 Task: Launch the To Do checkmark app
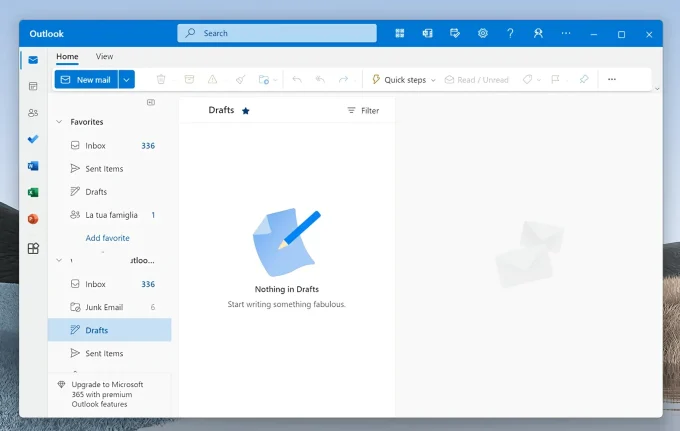(x=33, y=139)
